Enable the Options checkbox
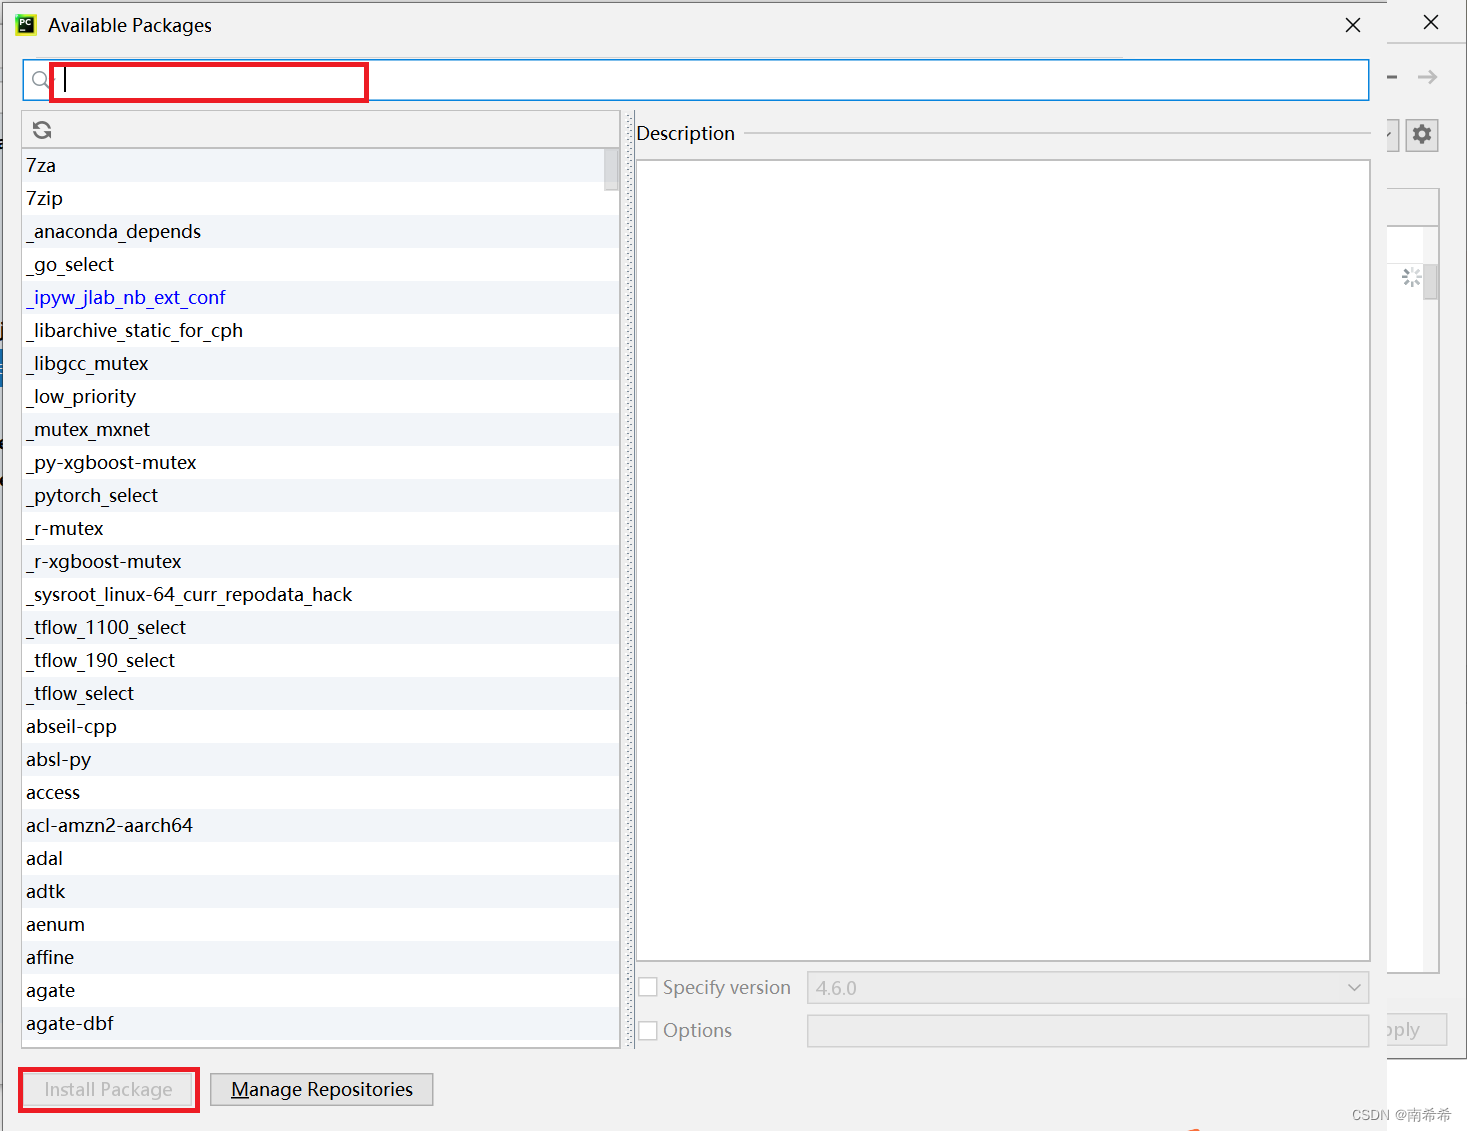This screenshot has width=1467, height=1131. coord(648,1030)
